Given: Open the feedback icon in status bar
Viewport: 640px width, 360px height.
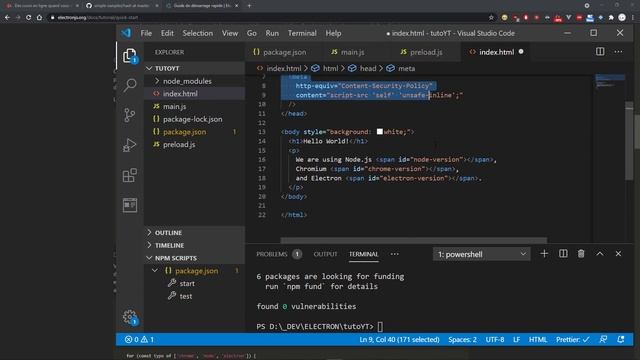Looking at the screenshot, I should (603, 340).
